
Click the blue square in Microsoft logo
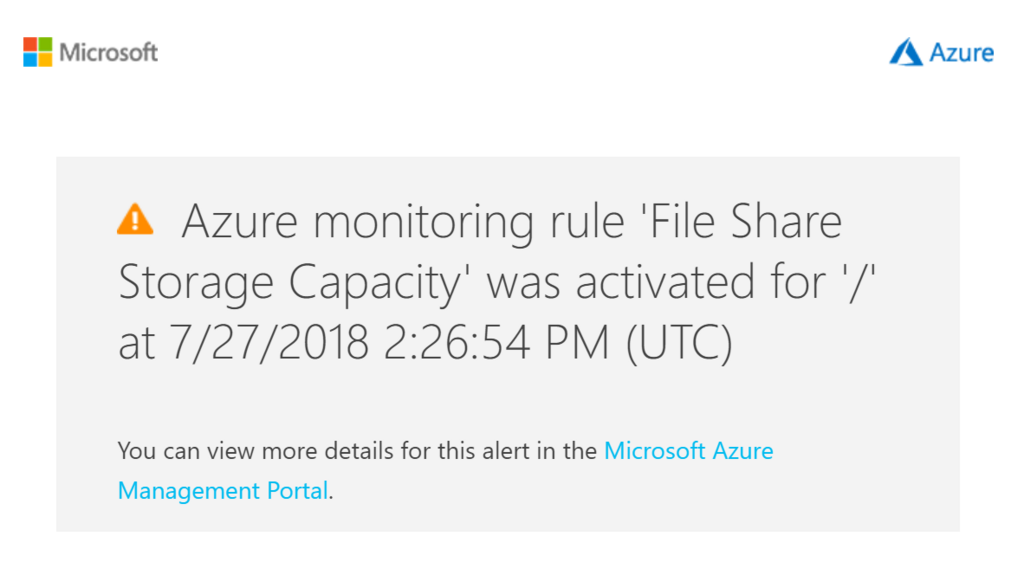30,60
